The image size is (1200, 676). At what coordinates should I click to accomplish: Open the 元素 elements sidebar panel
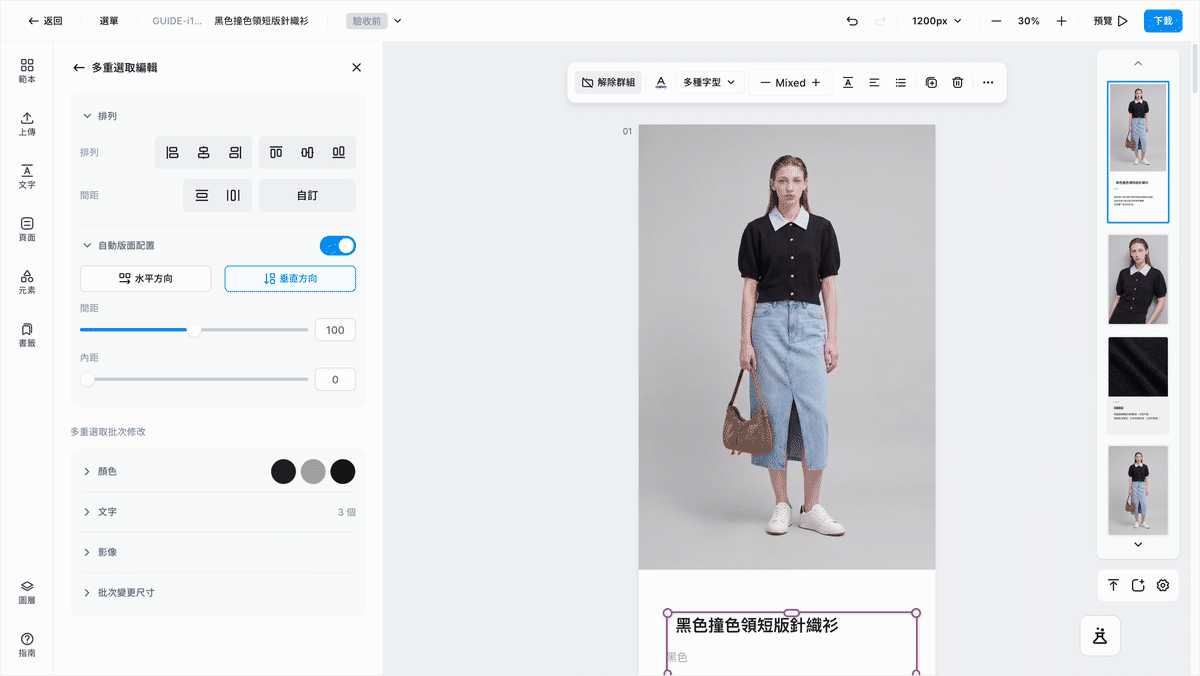pyautogui.click(x=27, y=283)
